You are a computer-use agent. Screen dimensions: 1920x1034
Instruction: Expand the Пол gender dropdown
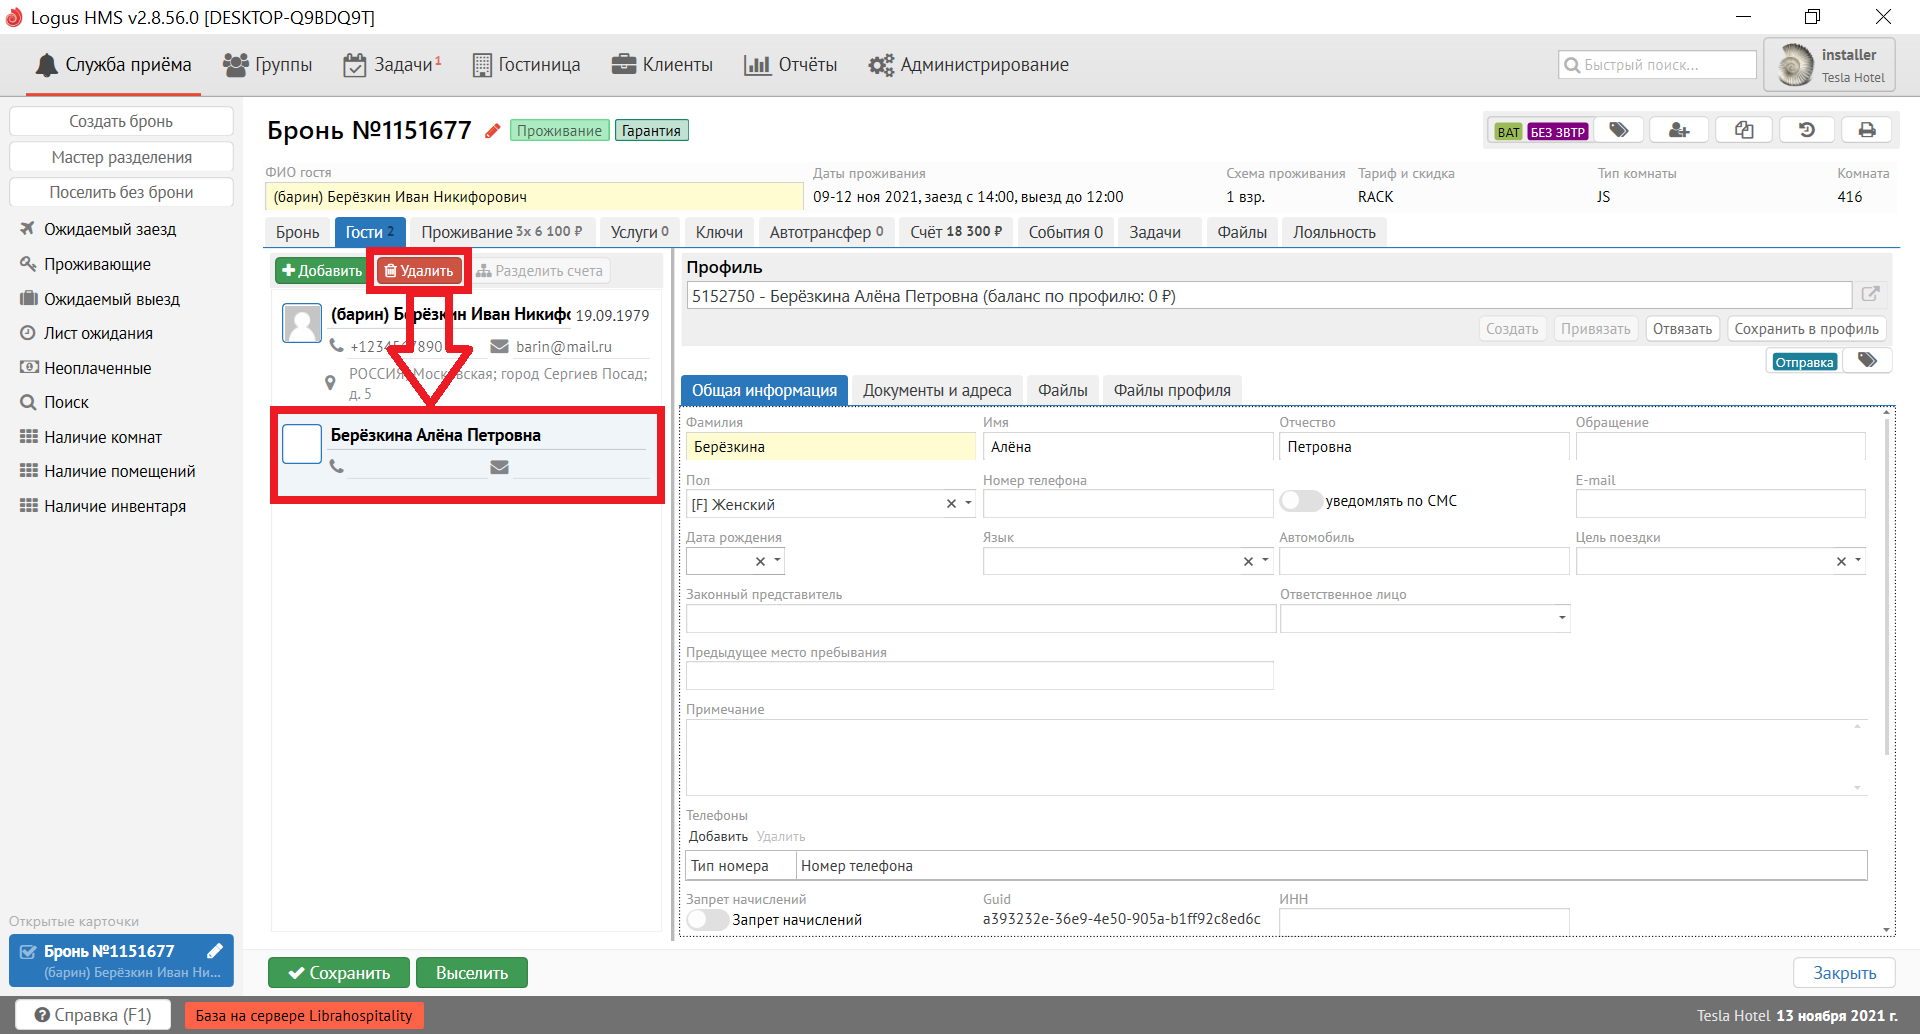point(968,504)
